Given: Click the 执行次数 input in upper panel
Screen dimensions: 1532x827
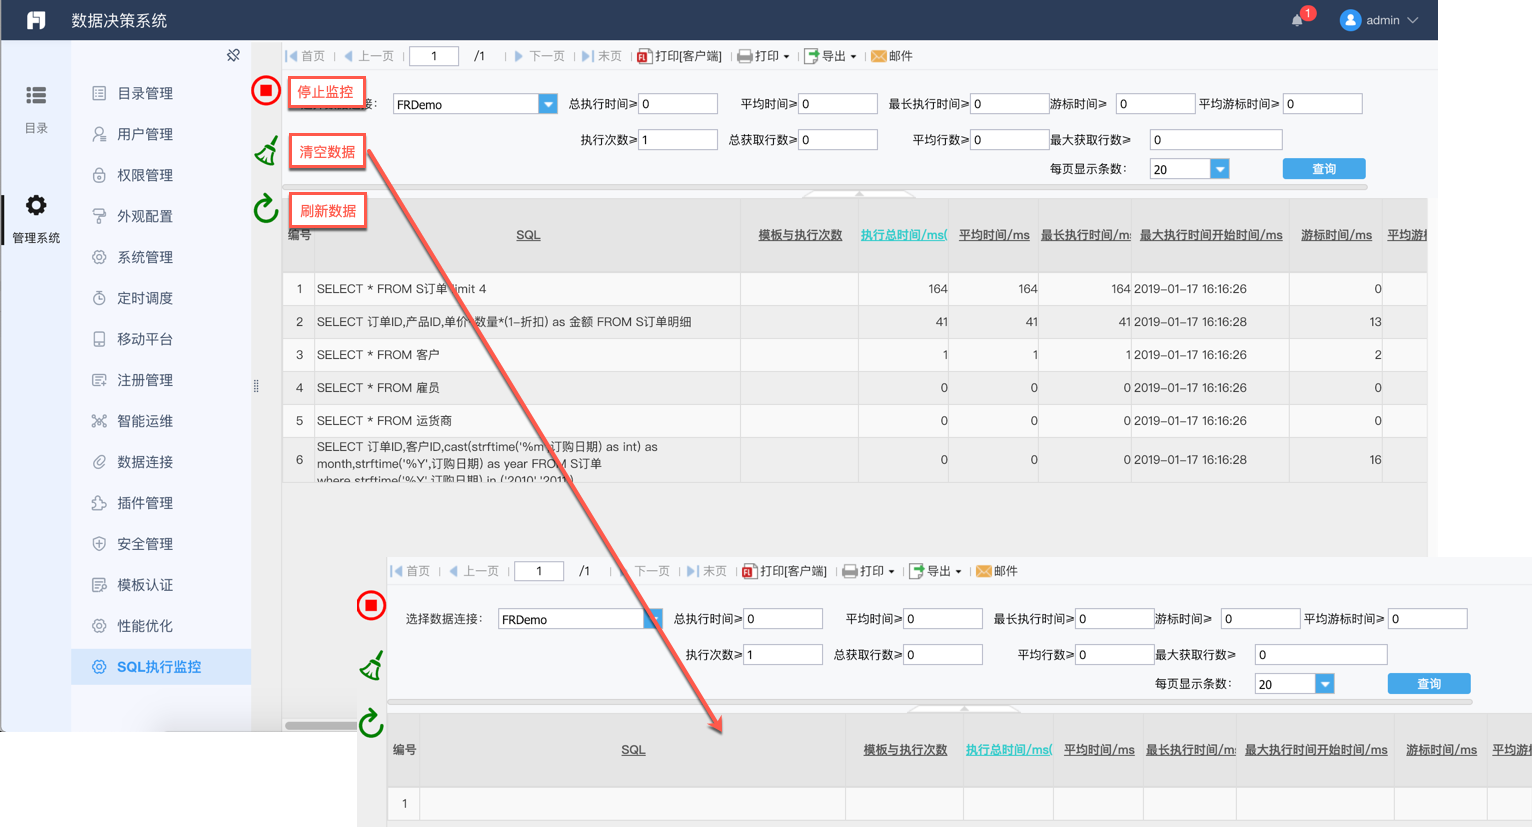Looking at the screenshot, I should [678, 140].
